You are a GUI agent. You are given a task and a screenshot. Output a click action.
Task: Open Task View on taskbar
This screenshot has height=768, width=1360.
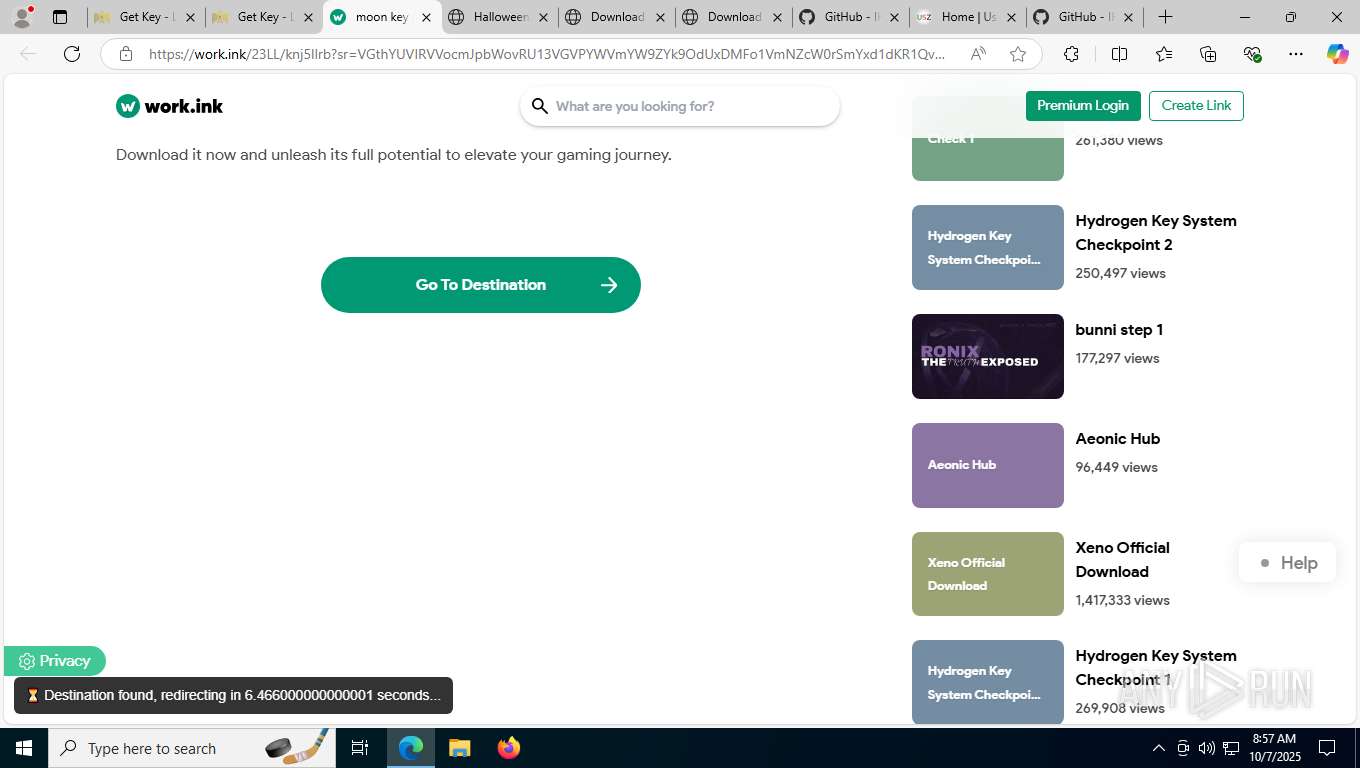pos(360,748)
